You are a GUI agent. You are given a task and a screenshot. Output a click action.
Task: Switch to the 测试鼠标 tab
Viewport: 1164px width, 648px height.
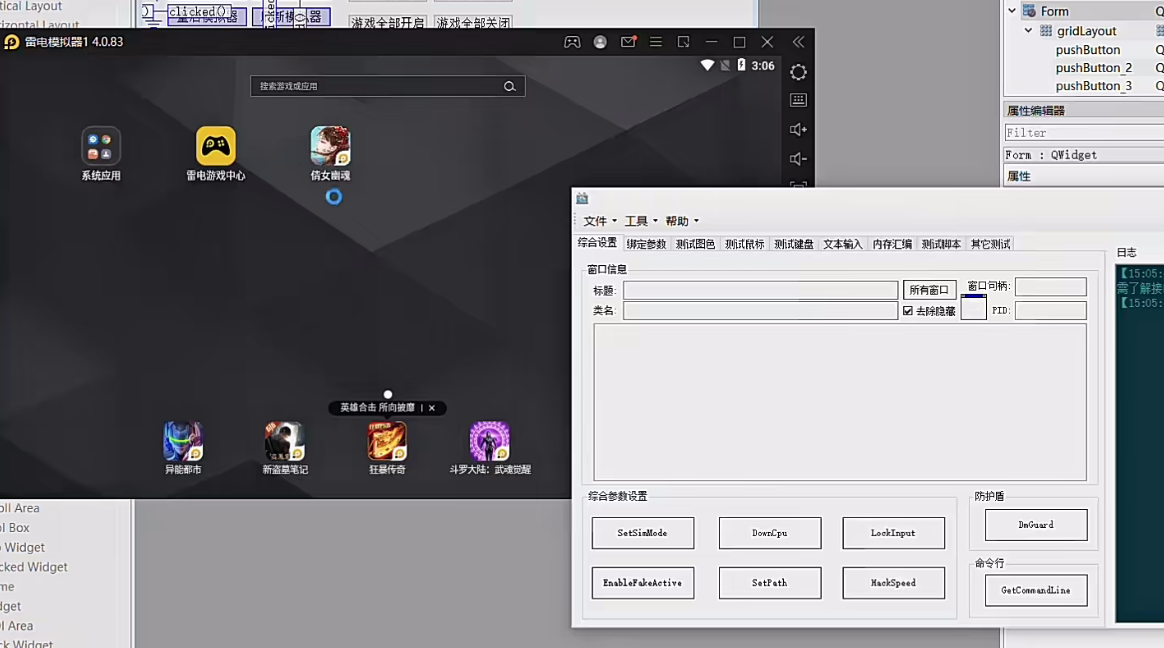[744, 244]
